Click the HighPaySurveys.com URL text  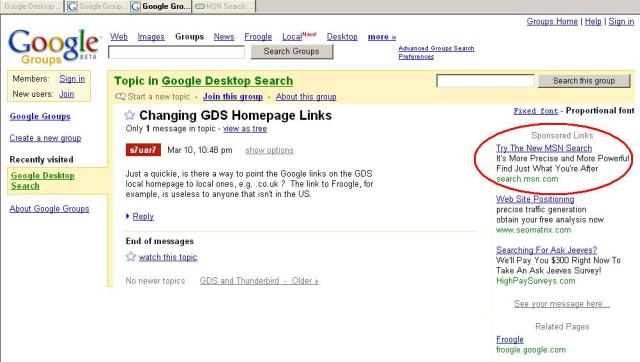tap(536, 281)
